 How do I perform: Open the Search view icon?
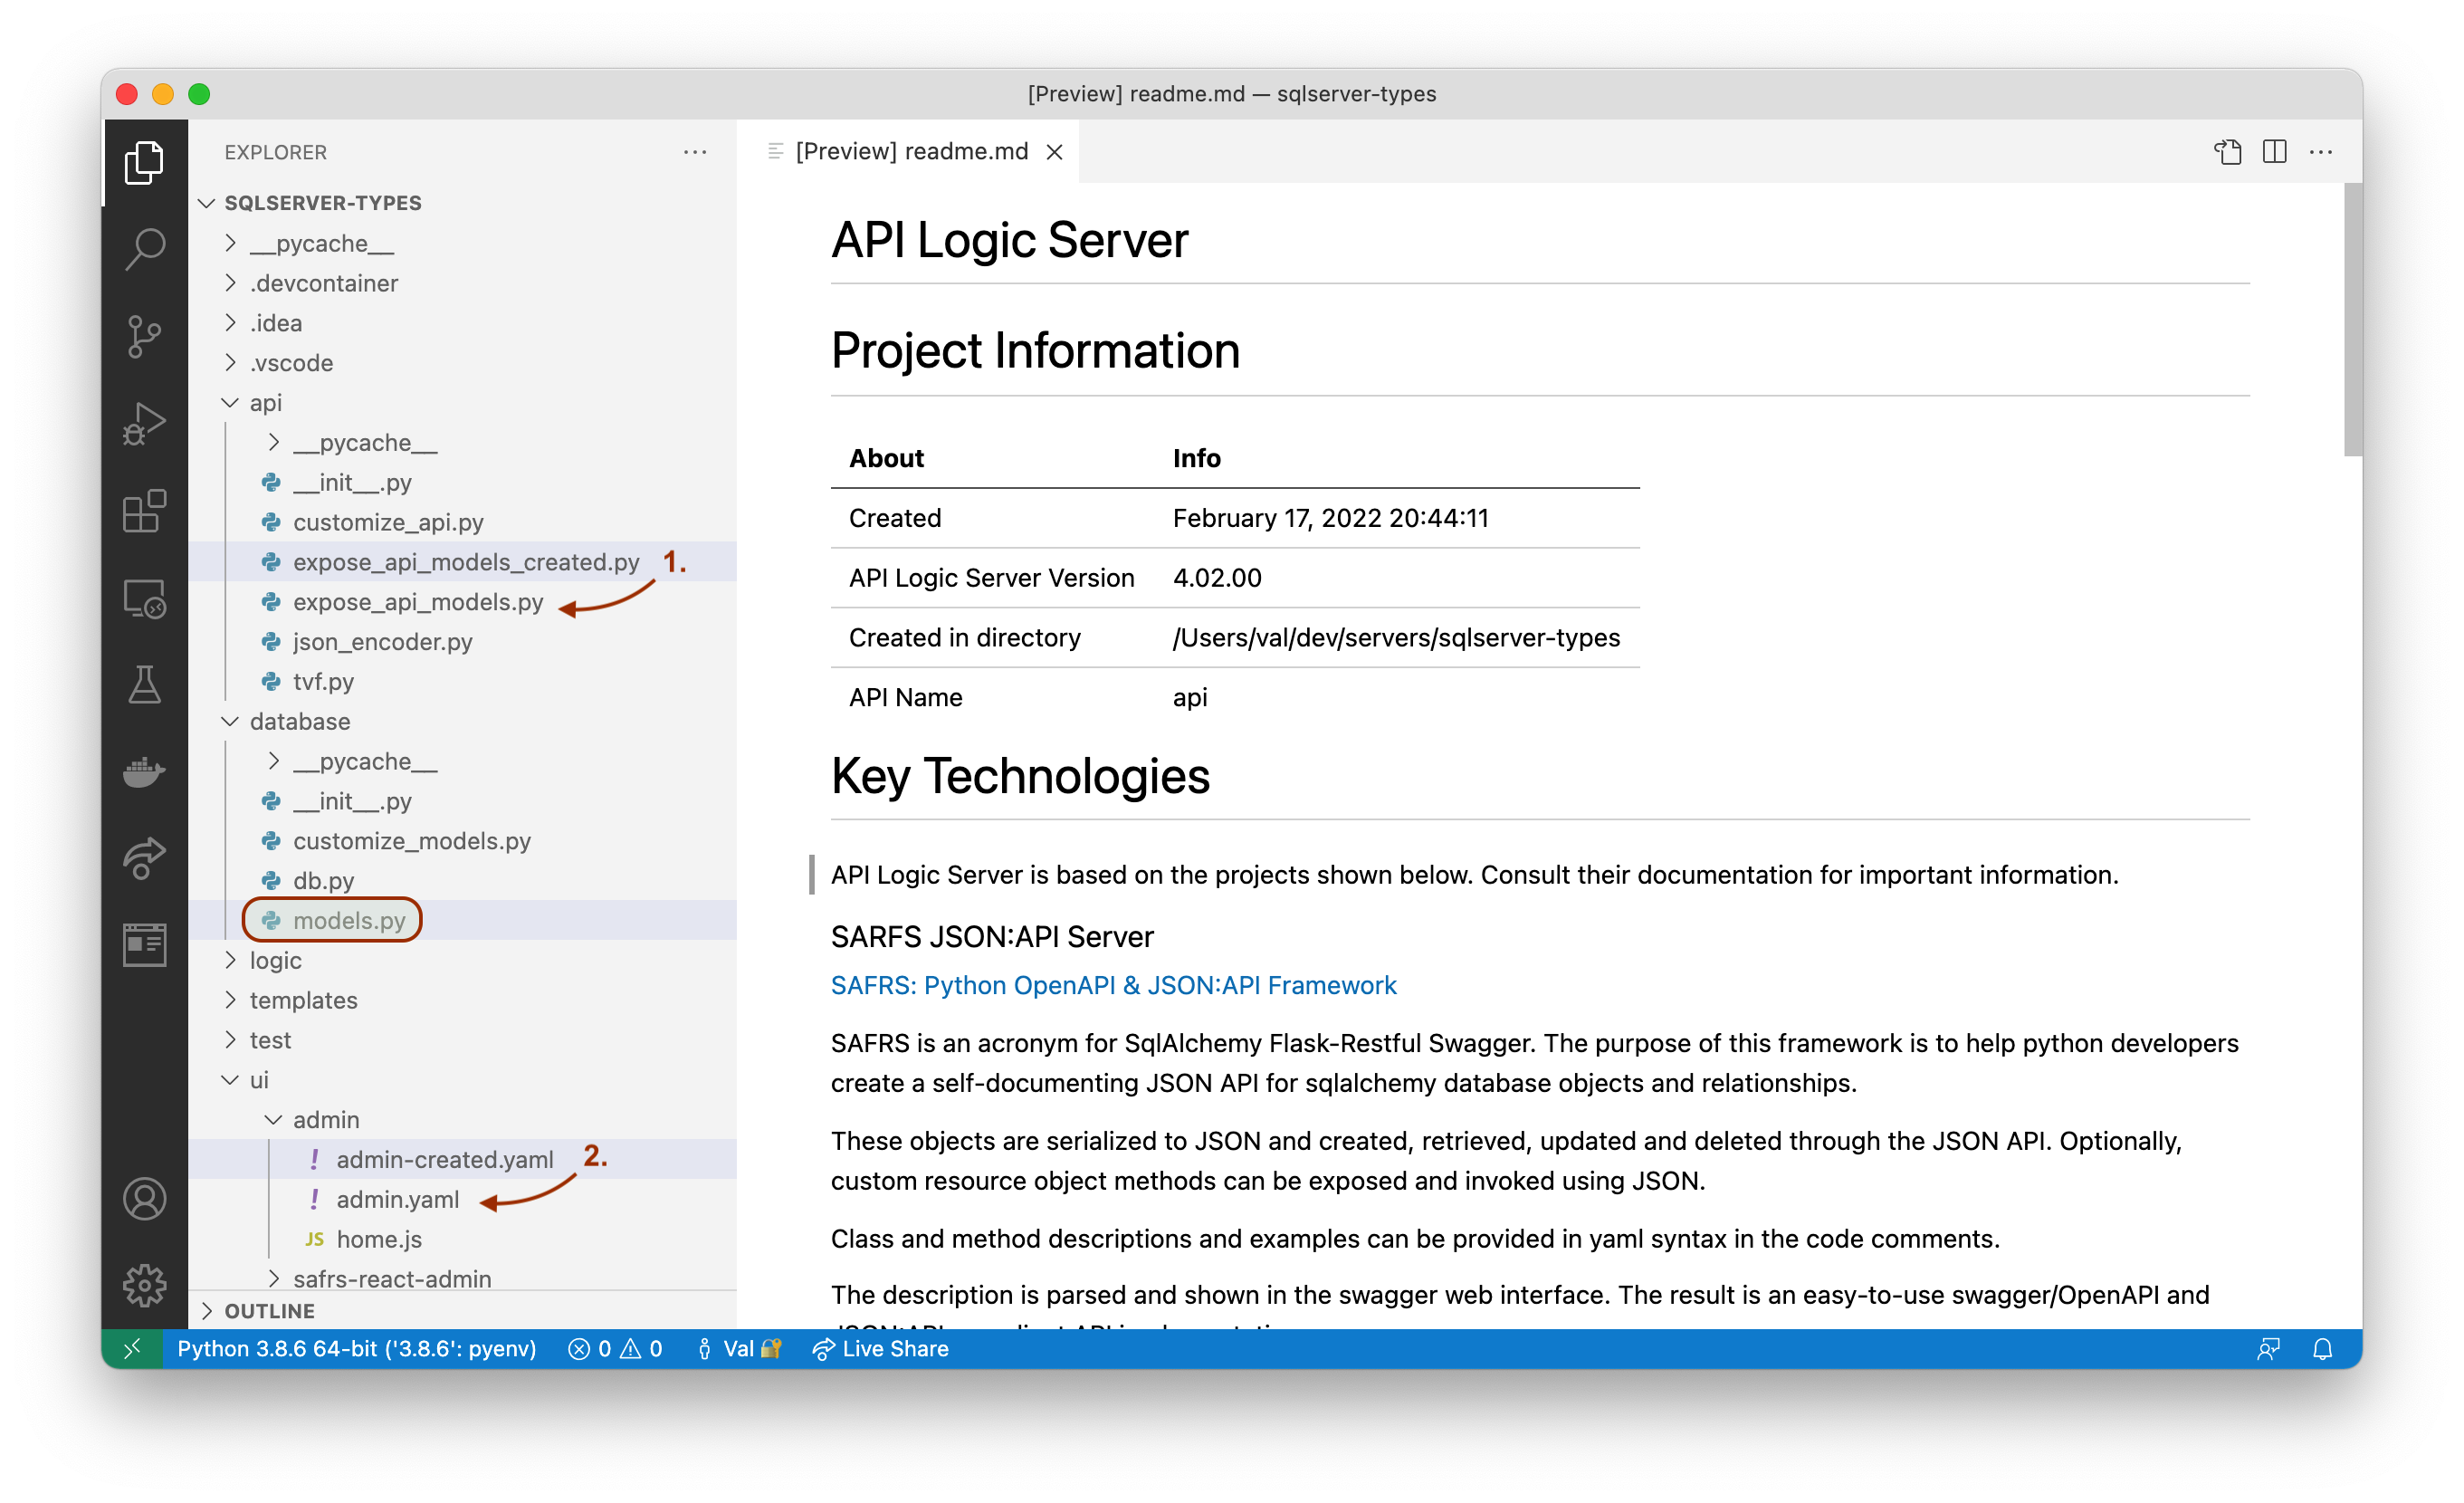(144, 249)
